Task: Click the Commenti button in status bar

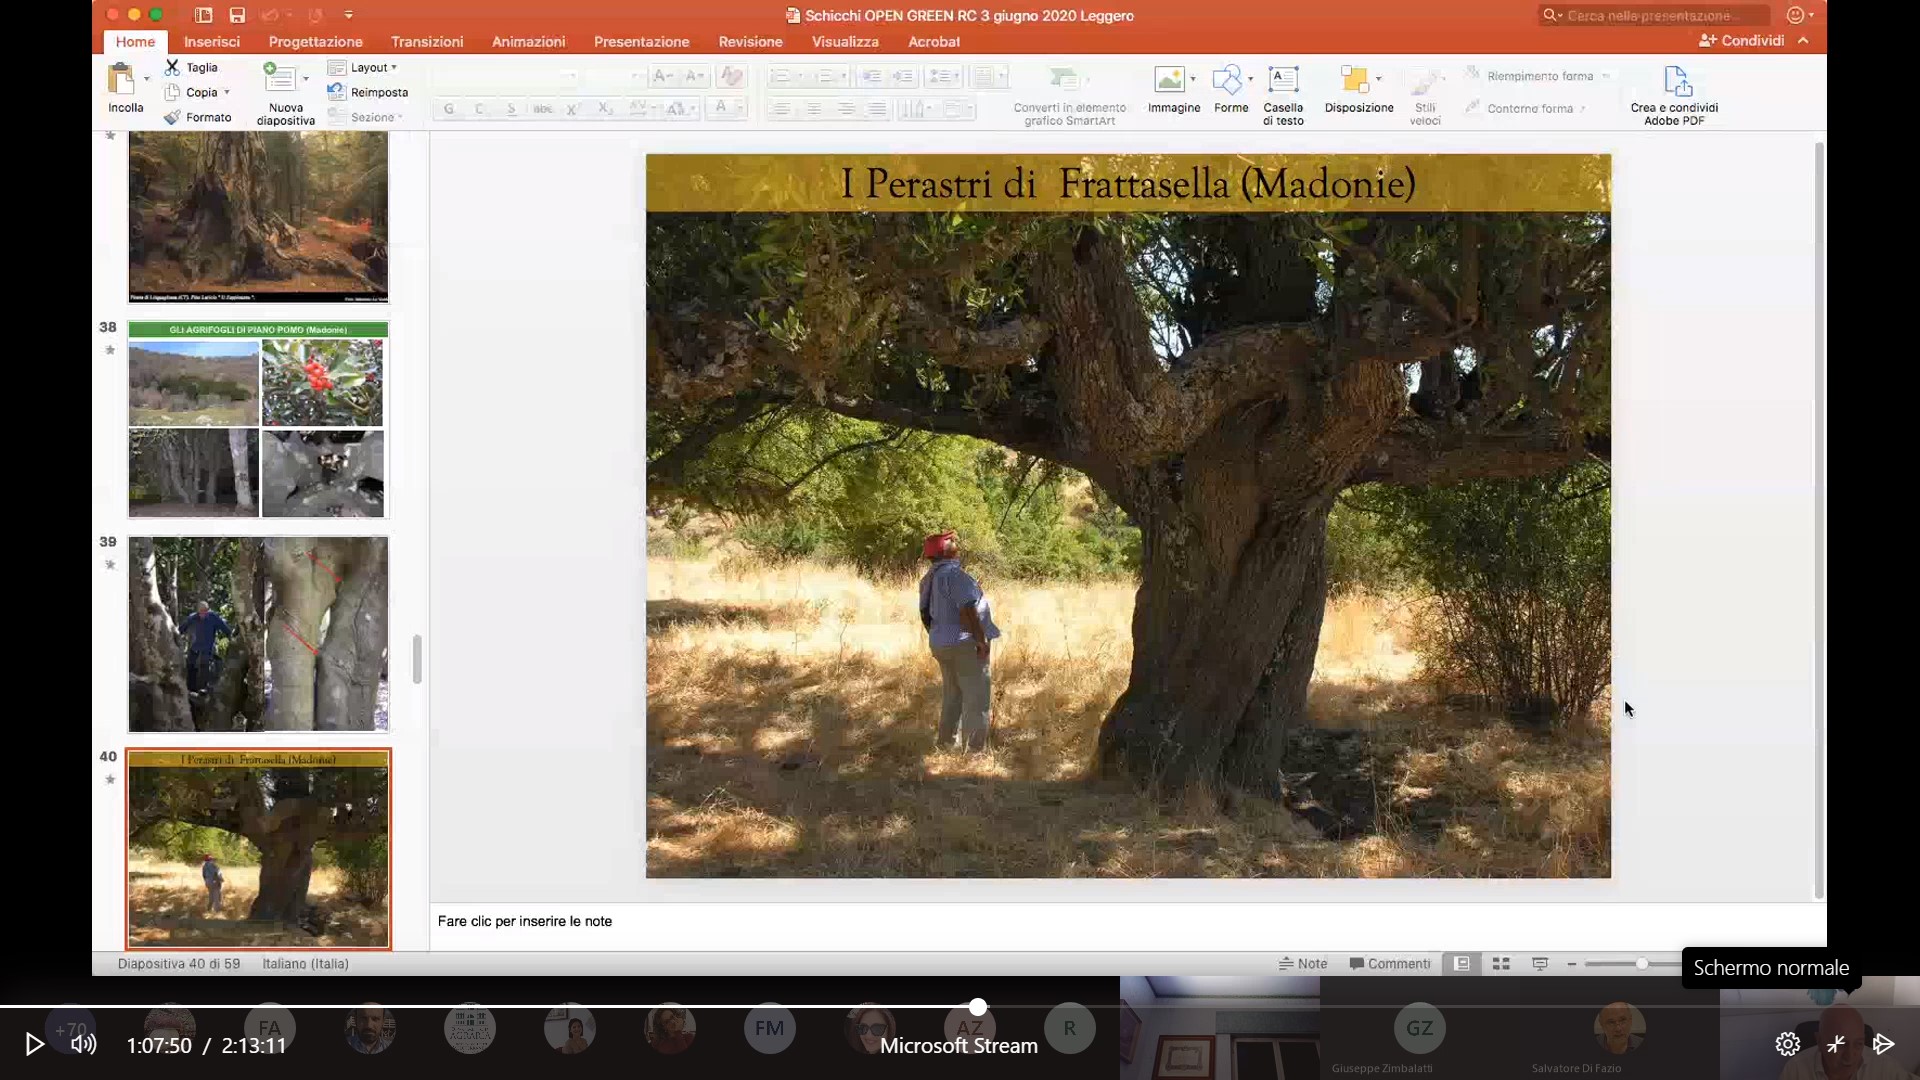Action: (1390, 964)
